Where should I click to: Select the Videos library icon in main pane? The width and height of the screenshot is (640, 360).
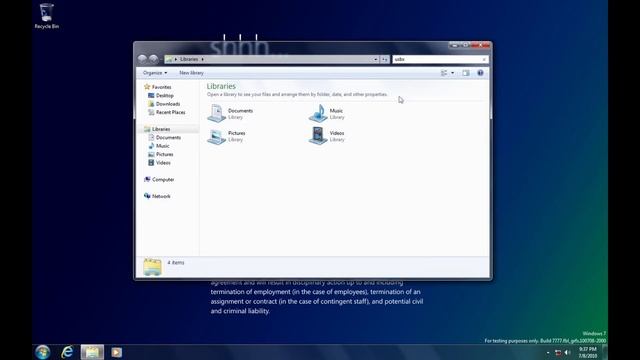318,136
